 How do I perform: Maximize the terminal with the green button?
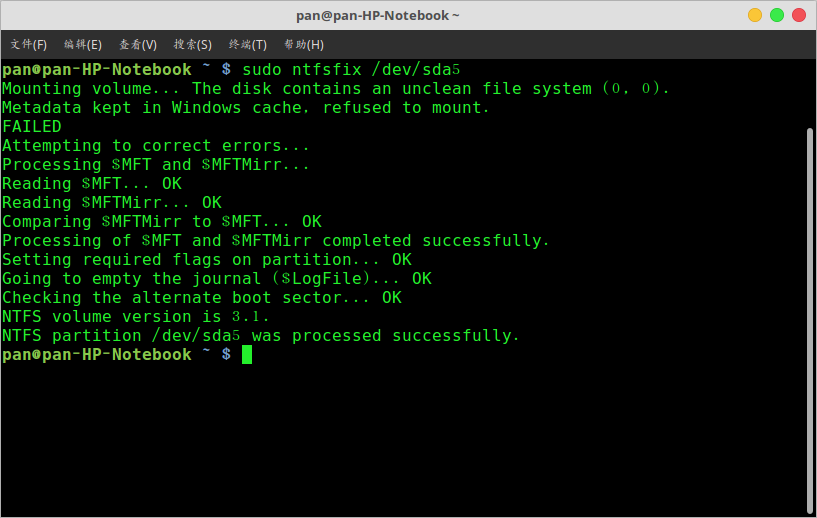777,15
